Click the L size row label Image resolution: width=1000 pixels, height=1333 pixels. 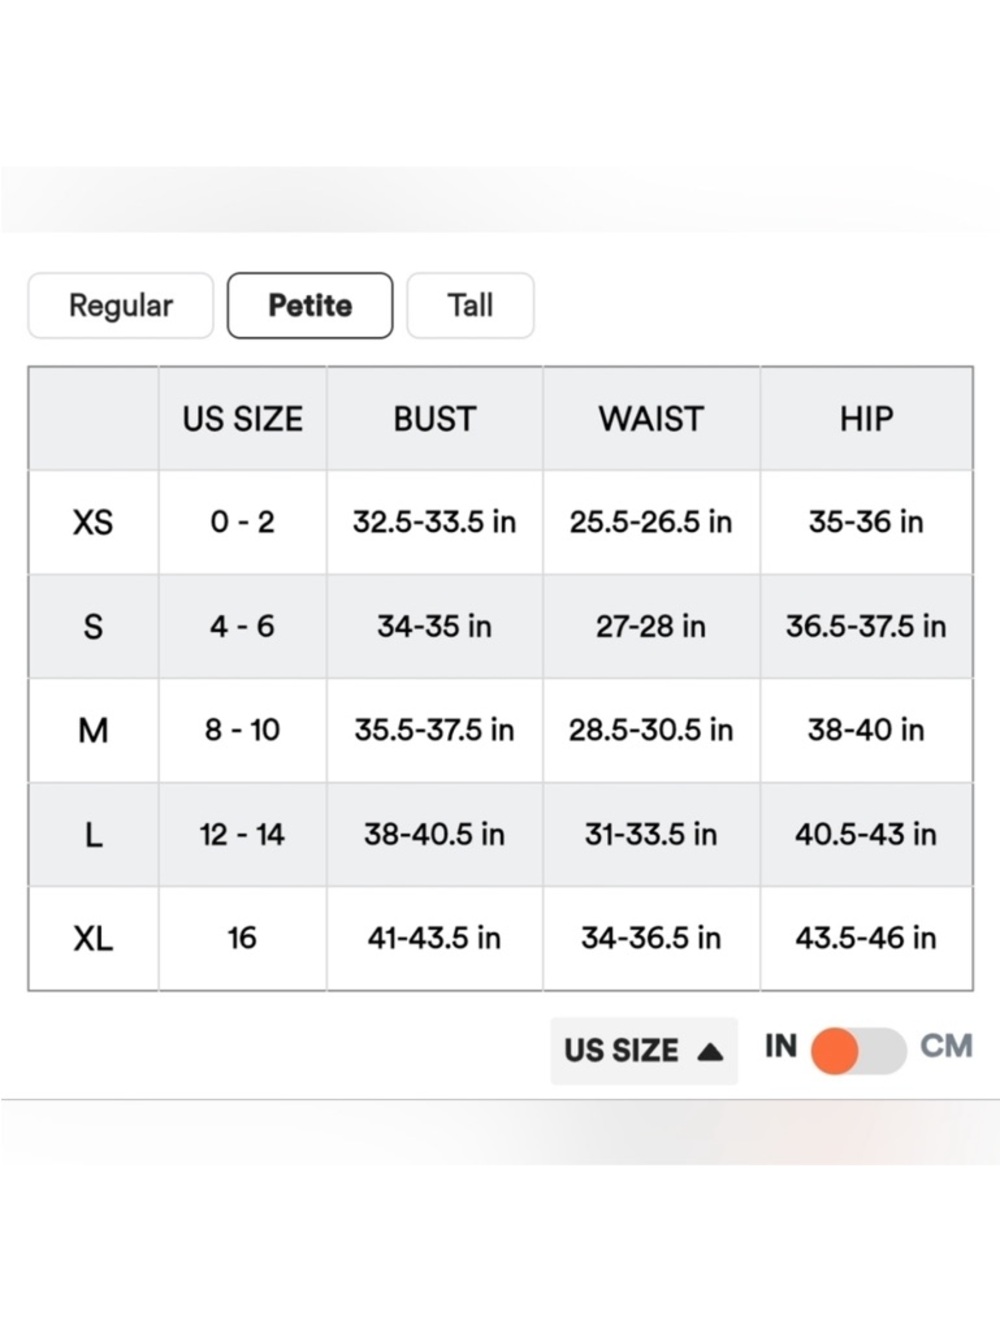pyautogui.click(x=93, y=835)
